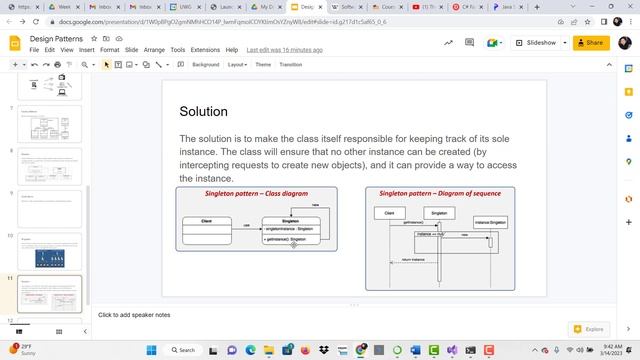Open the new slide layout dropdown arrow
The height and width of the screenshot is (360, 640).
tap(24, 64)
